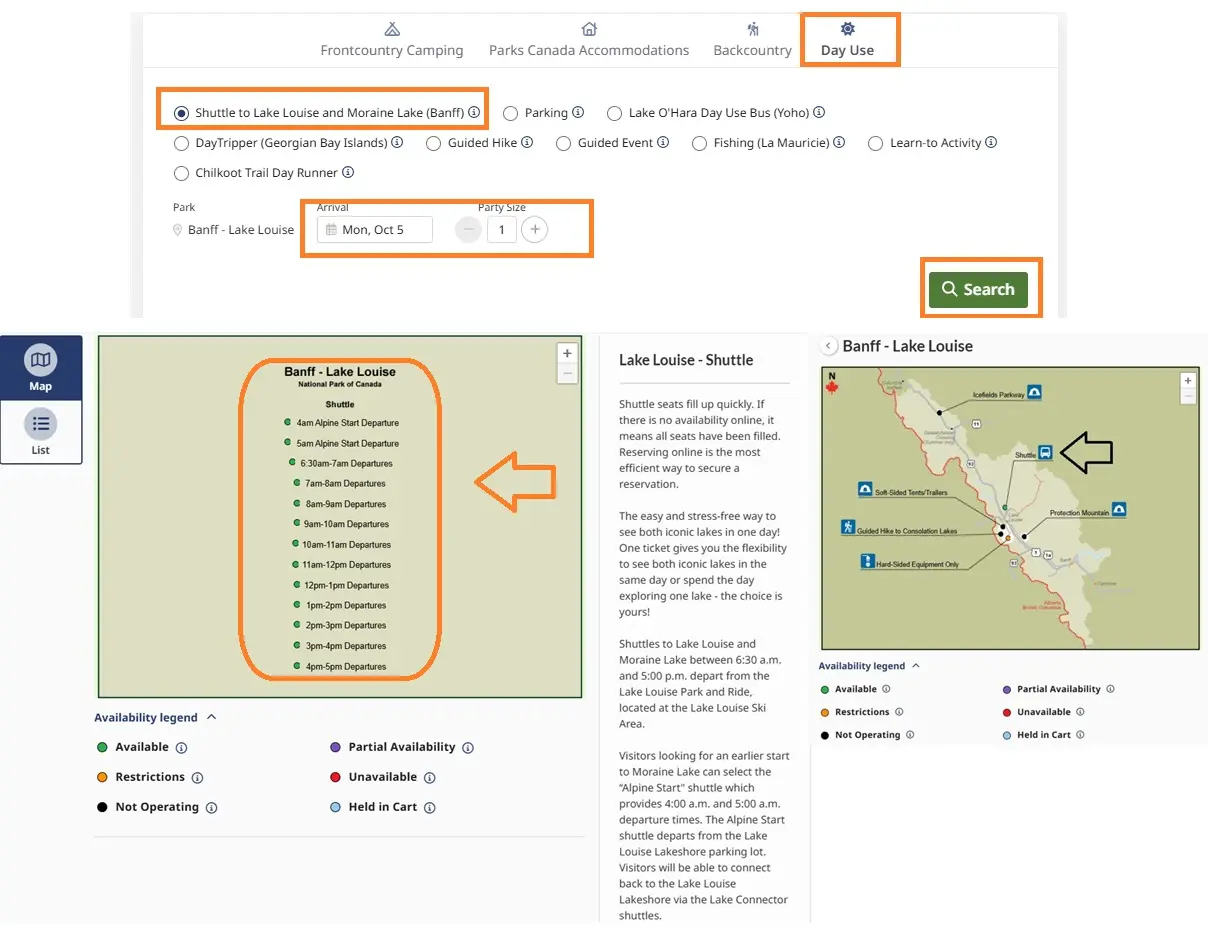The width and height of the screenshot is (1208, 930).
Task: Choose DayTripper (Georgian Bay Islands) radio
Action: (x=181, y=143)
